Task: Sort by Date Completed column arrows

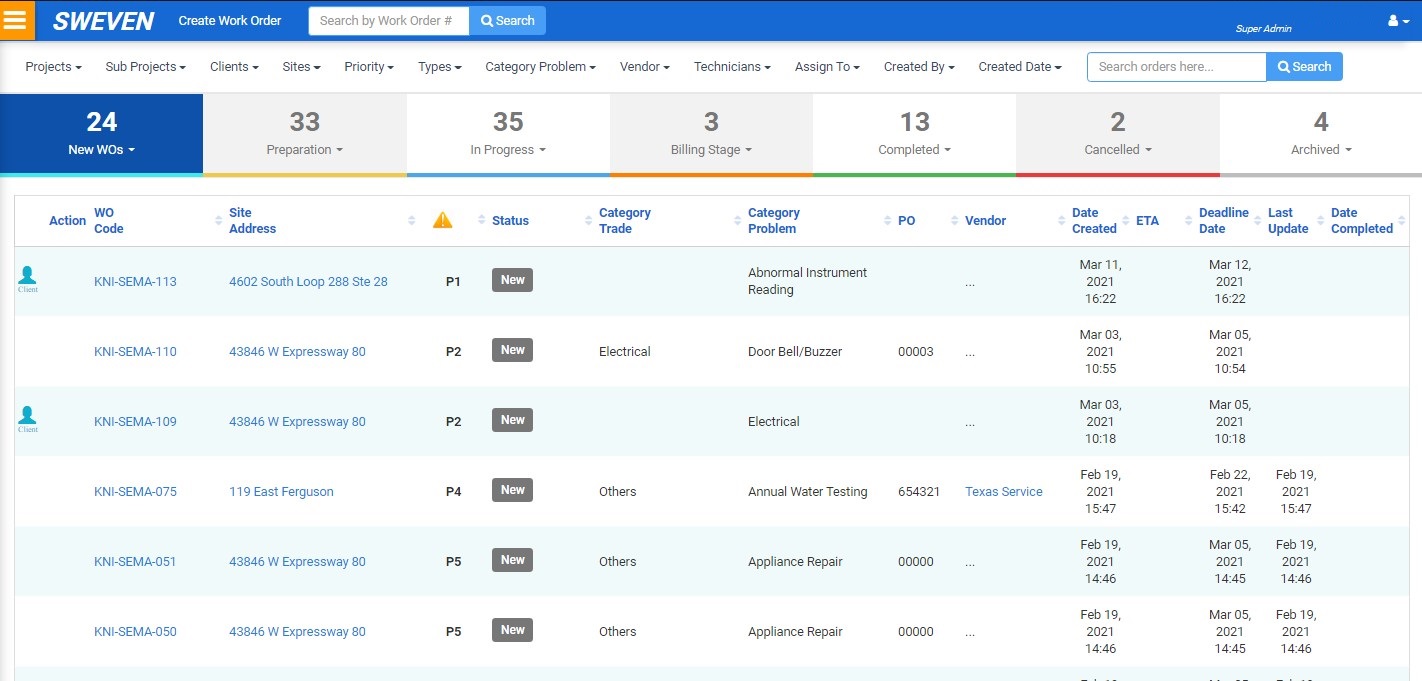Action: pos(1401,221)
